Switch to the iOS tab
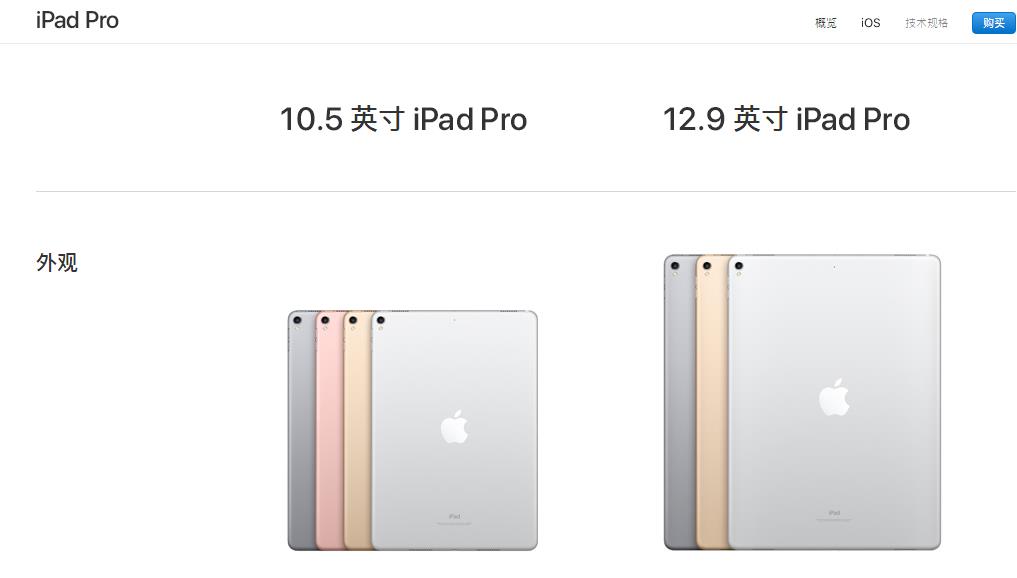This screenshot has height=578, width=1017. click(x=870, y=23)
